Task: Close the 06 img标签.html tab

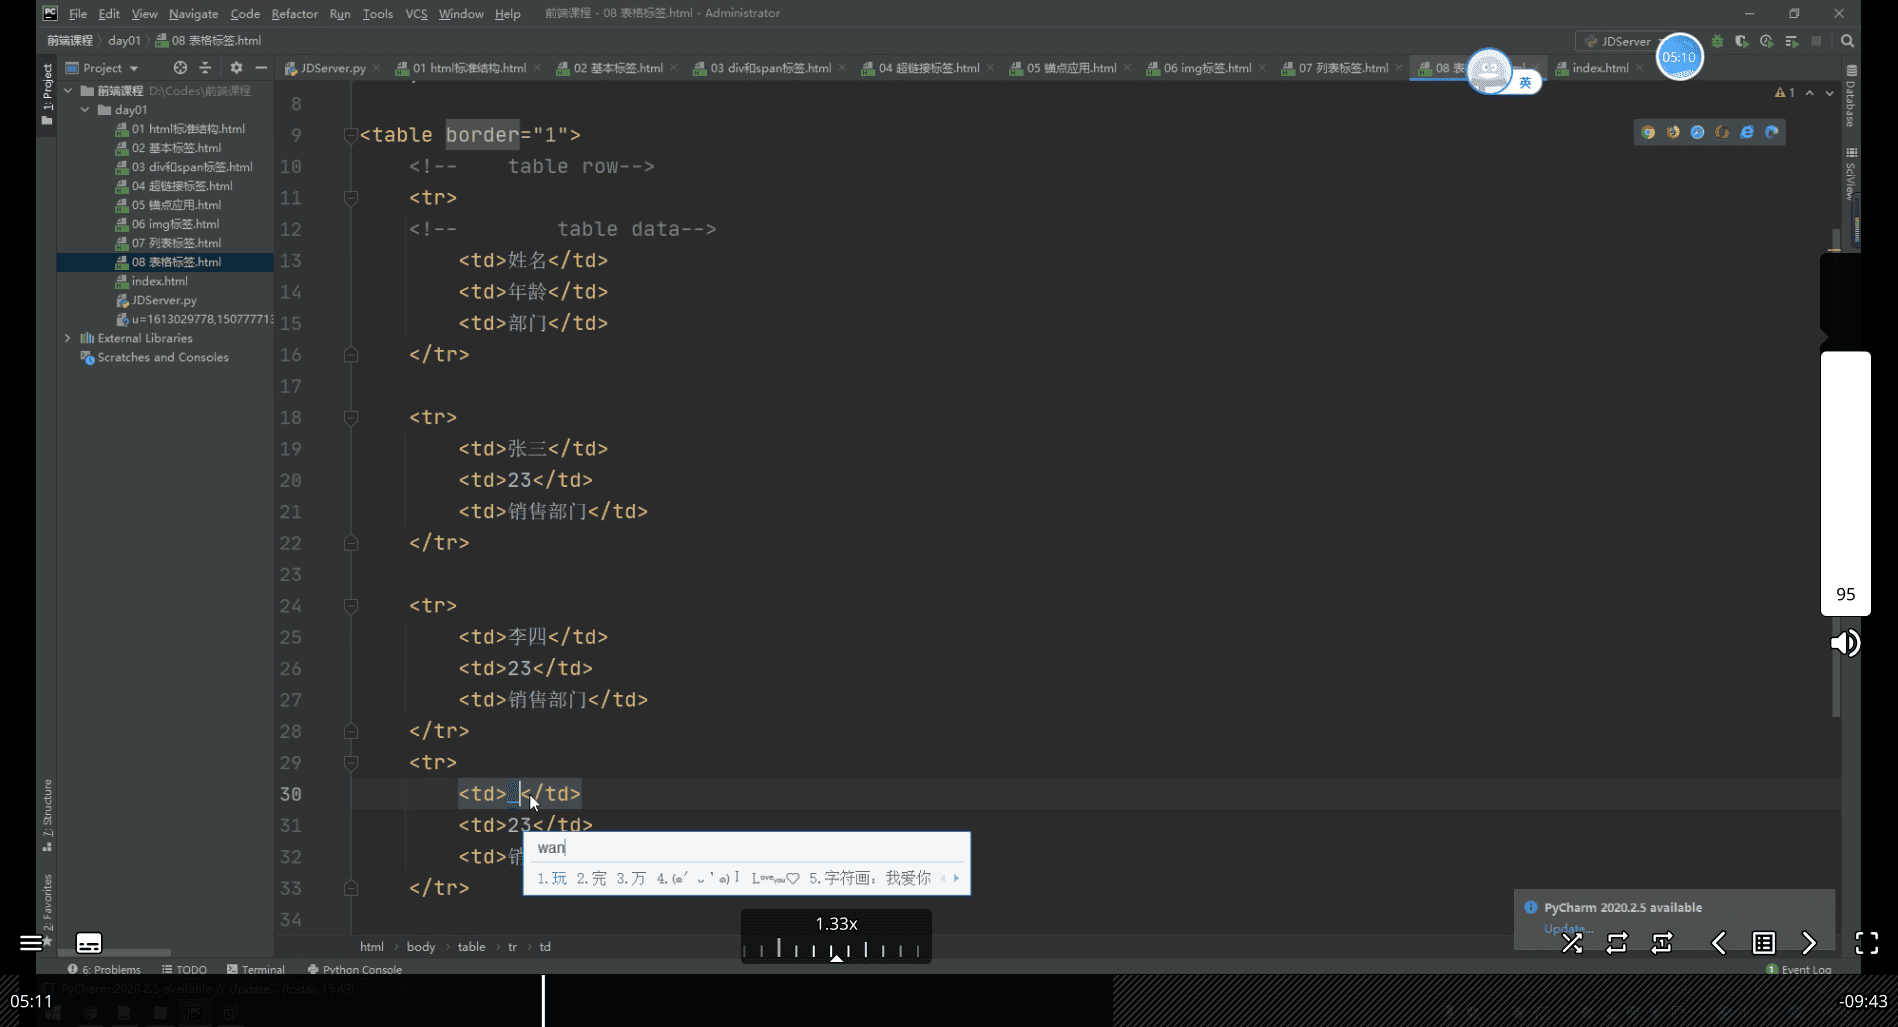Action: pyautogui.click(x=1262, y=68)
